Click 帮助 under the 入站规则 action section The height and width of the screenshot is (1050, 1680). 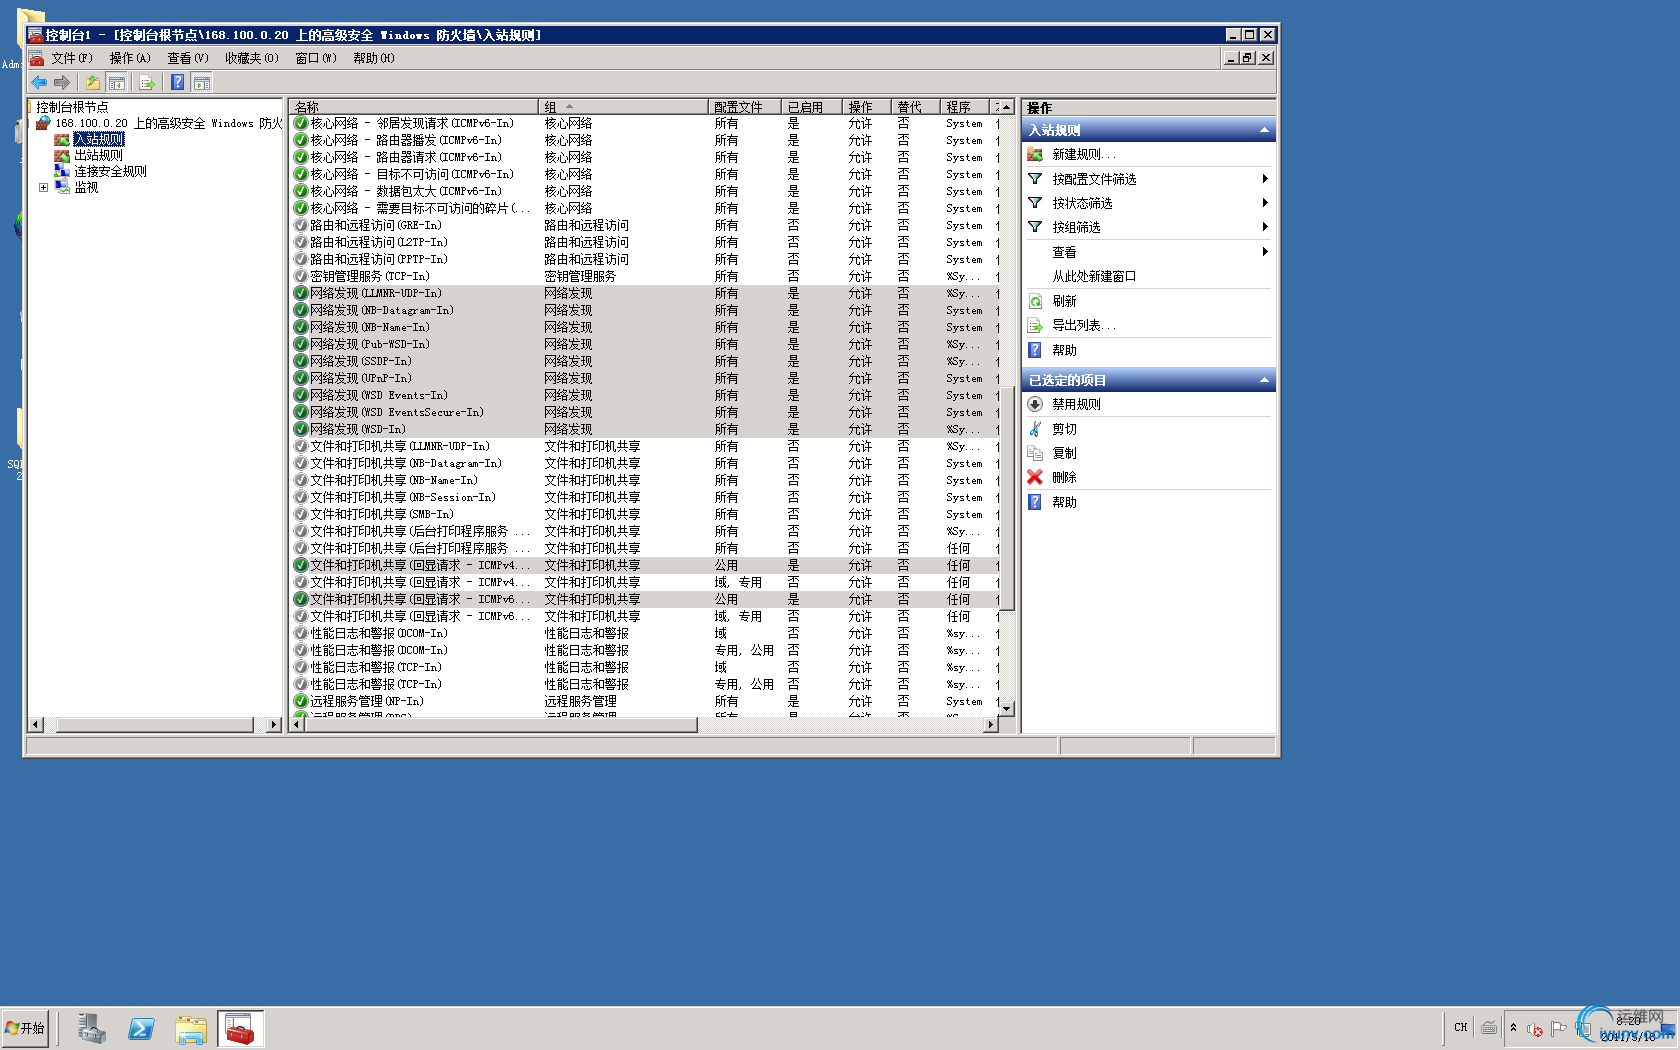tap(1064, 350)
